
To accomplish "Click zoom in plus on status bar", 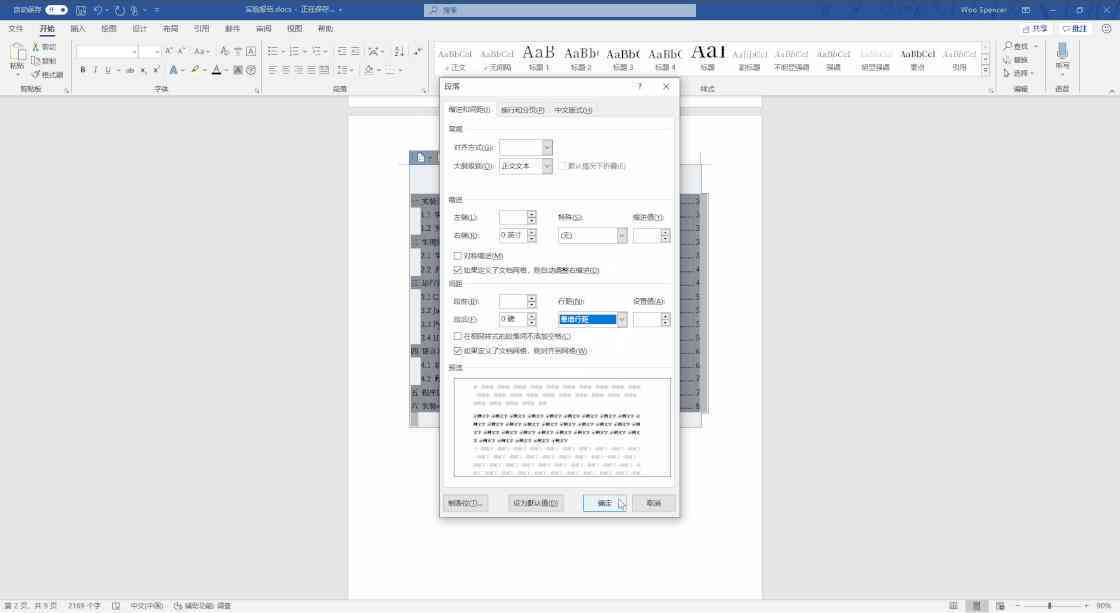I will [1086, 605].
